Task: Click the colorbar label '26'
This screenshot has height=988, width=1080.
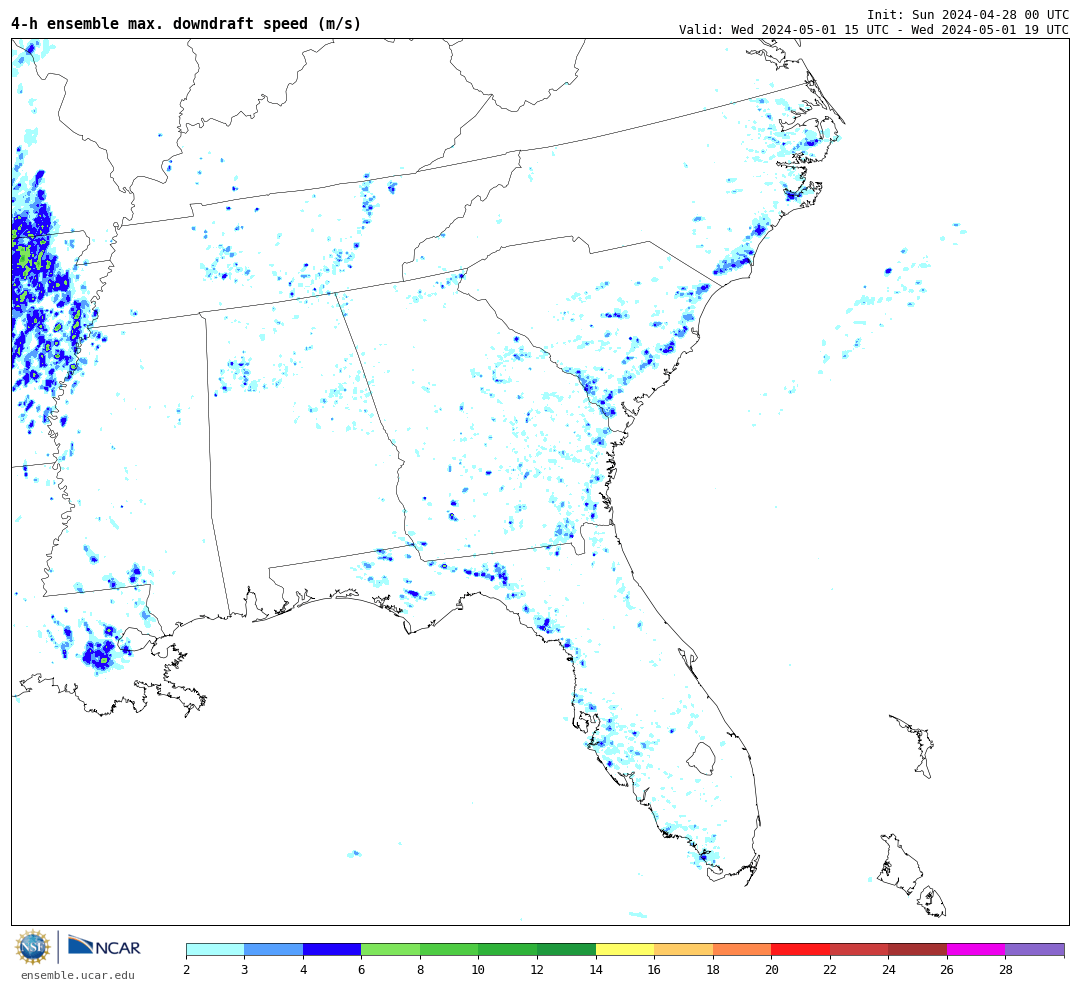Action: tap(947, 969)
